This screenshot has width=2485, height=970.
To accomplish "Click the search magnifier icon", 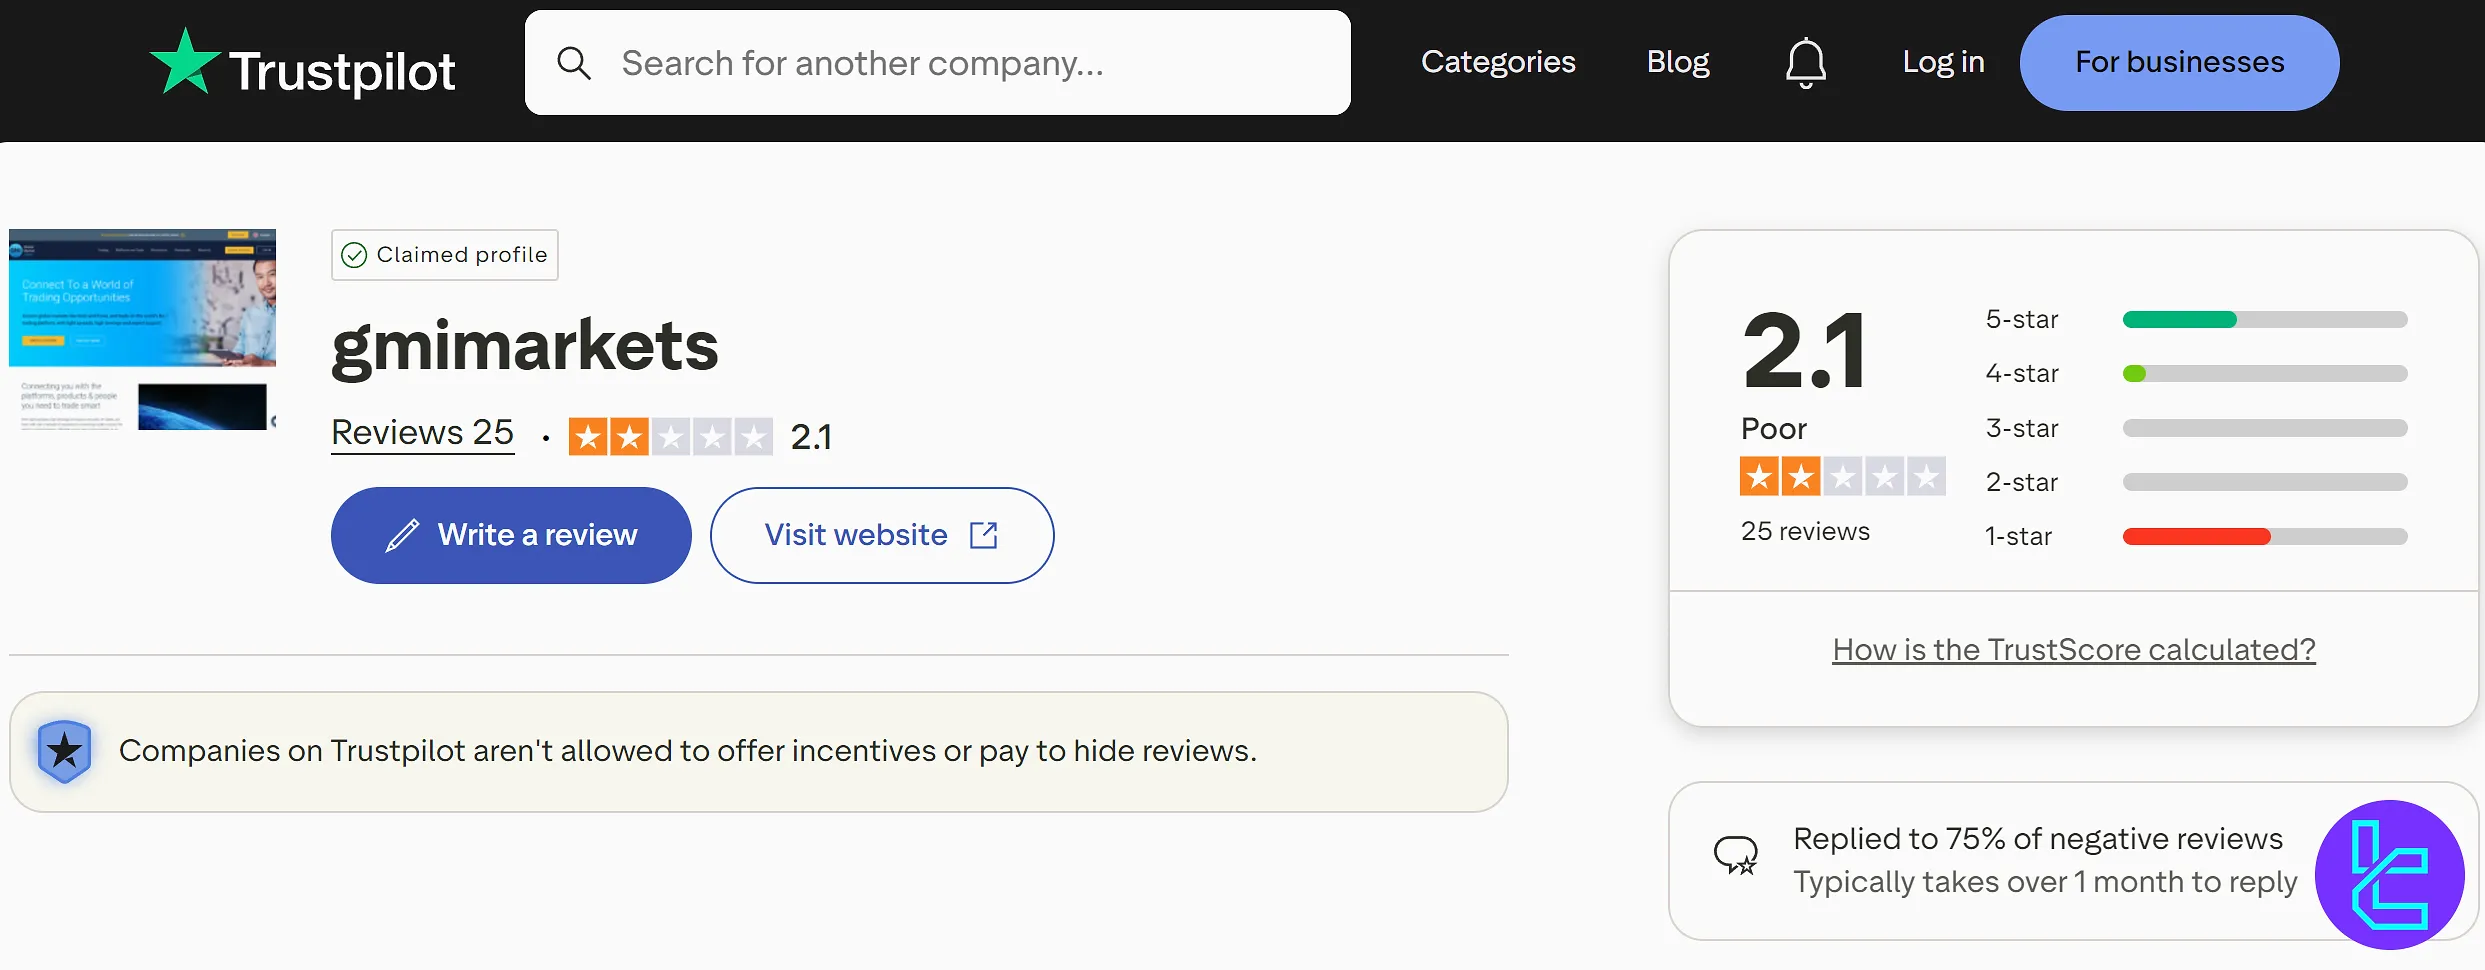I will tap(574, 63).
